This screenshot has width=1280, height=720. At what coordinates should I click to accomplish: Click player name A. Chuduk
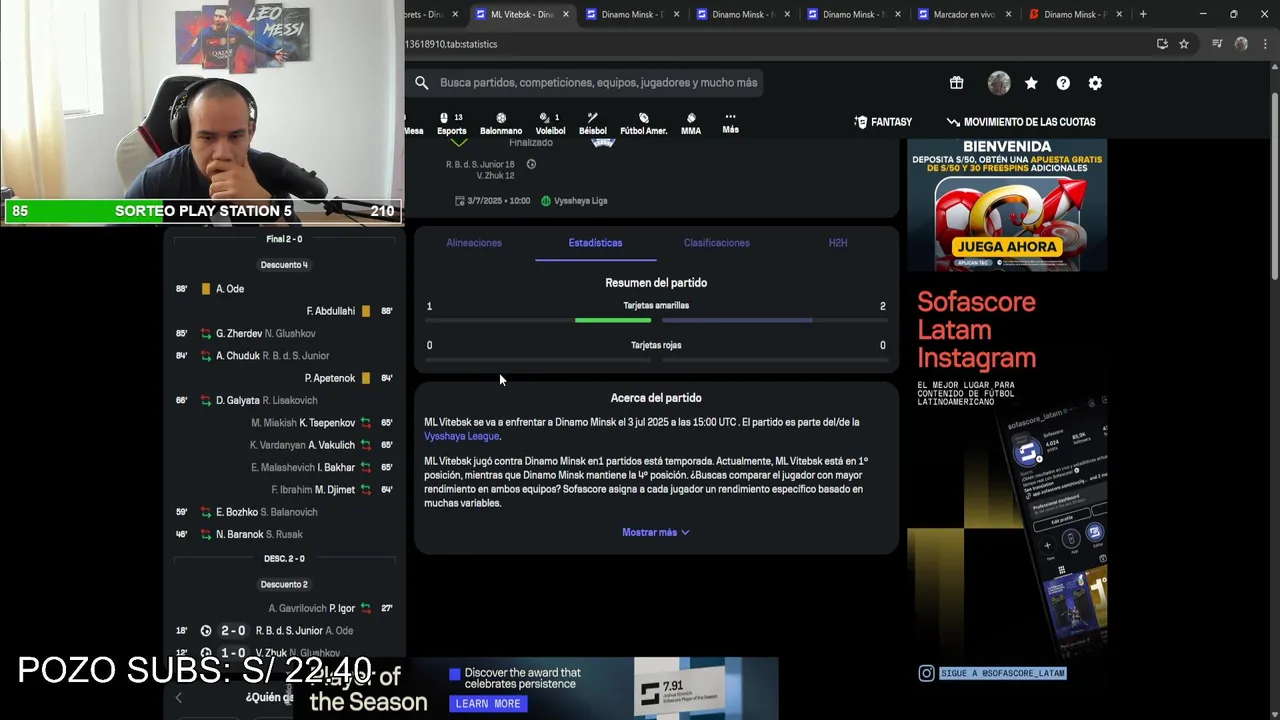(238, 356)
